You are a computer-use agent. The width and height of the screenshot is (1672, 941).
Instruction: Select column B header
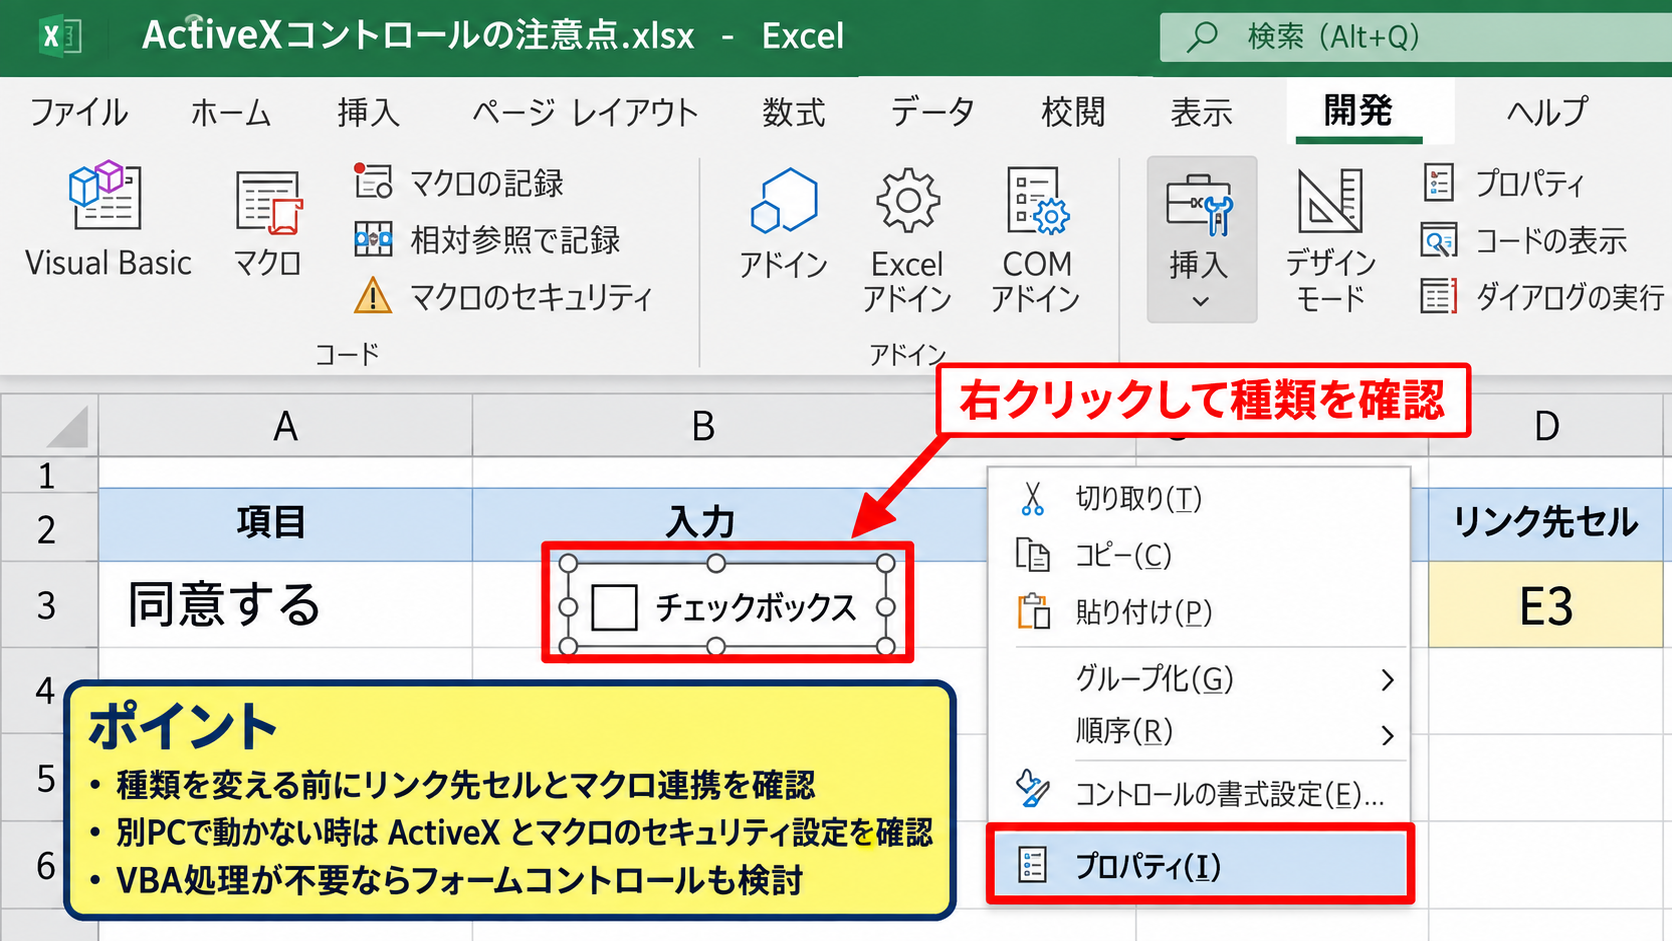pos(704,426)
